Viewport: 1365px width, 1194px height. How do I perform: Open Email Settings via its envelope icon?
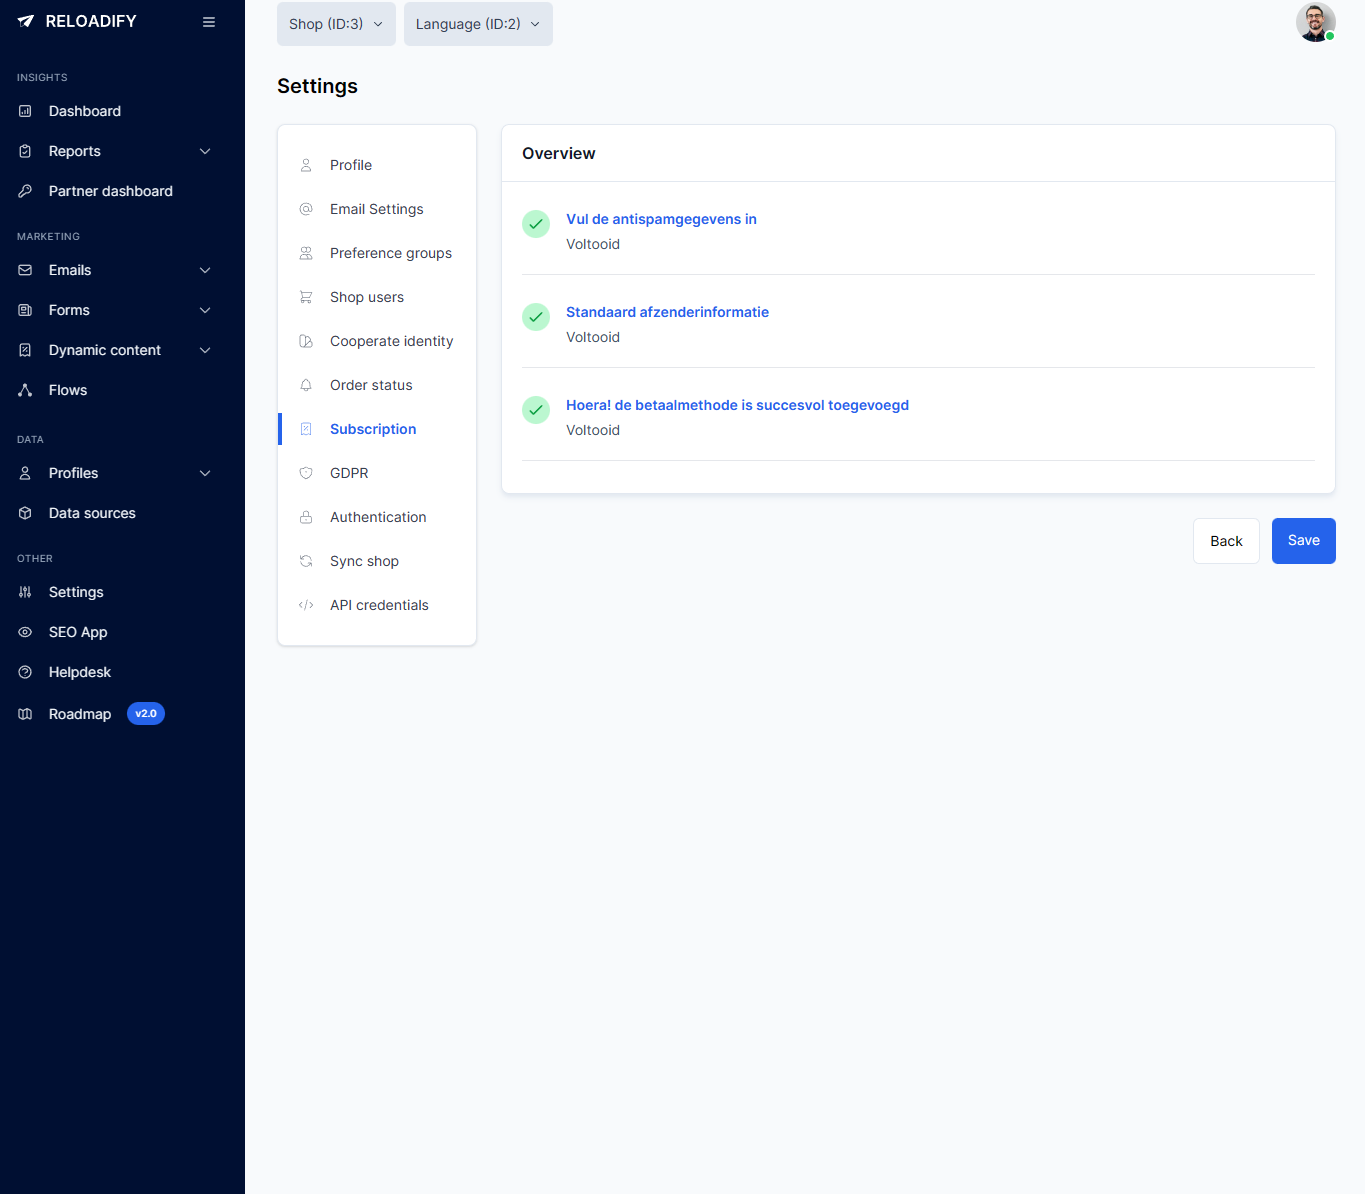click(x=306, y=209)
